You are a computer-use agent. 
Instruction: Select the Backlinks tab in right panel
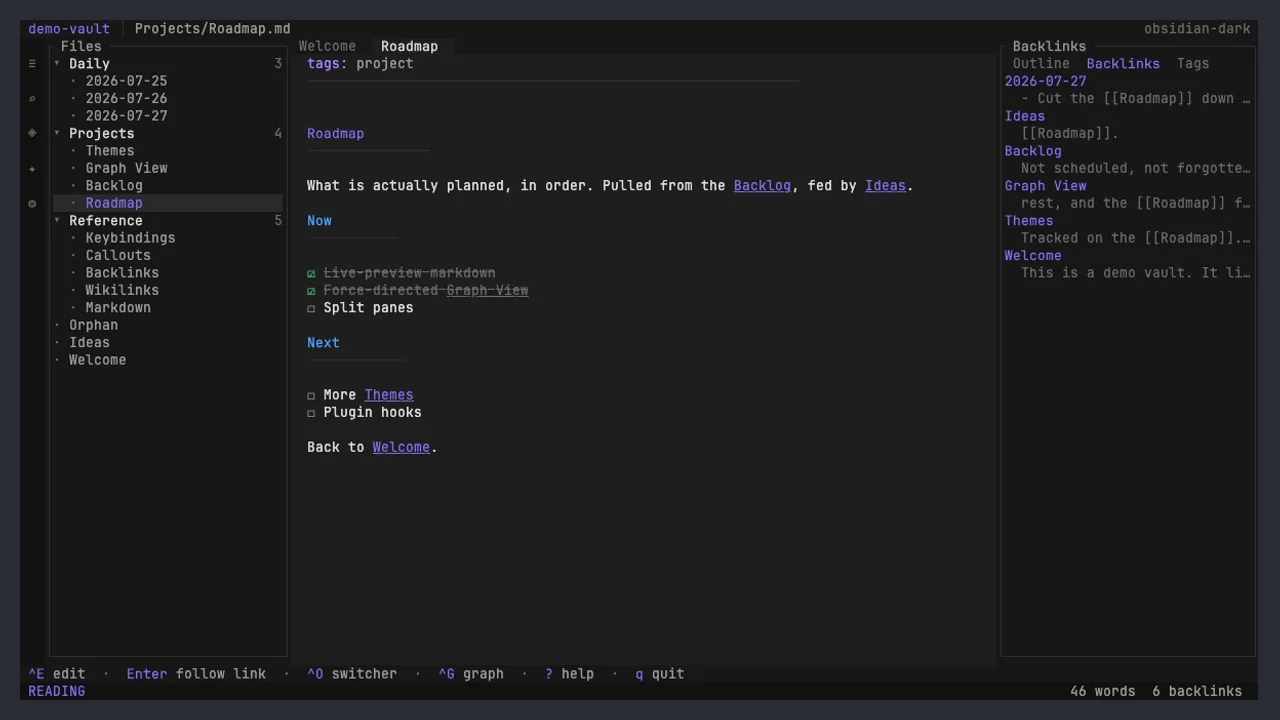click(1123, 64)
